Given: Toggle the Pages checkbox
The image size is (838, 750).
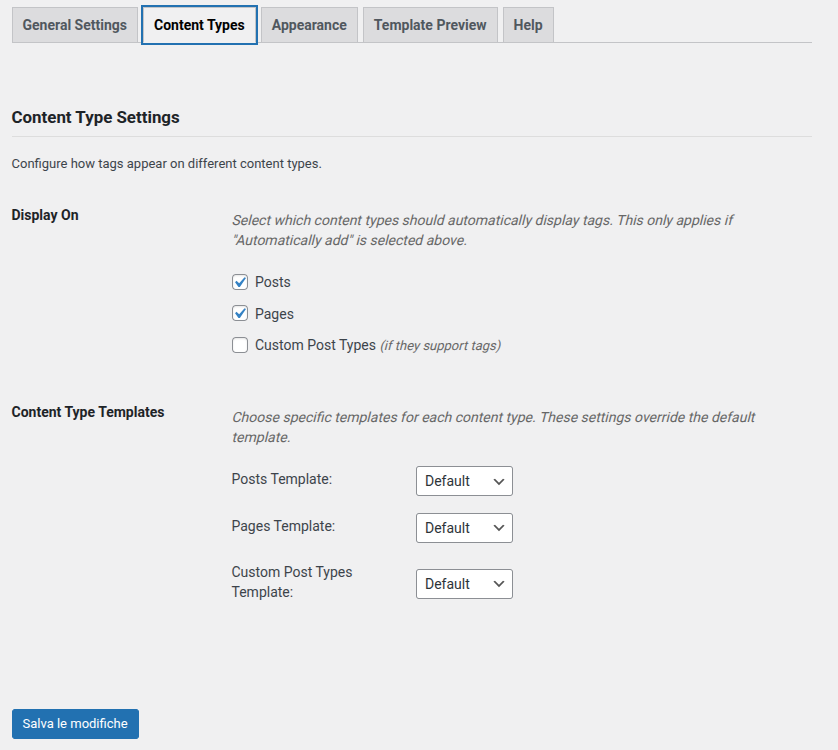Looking at the screenshot, I should tap(240, 314).
